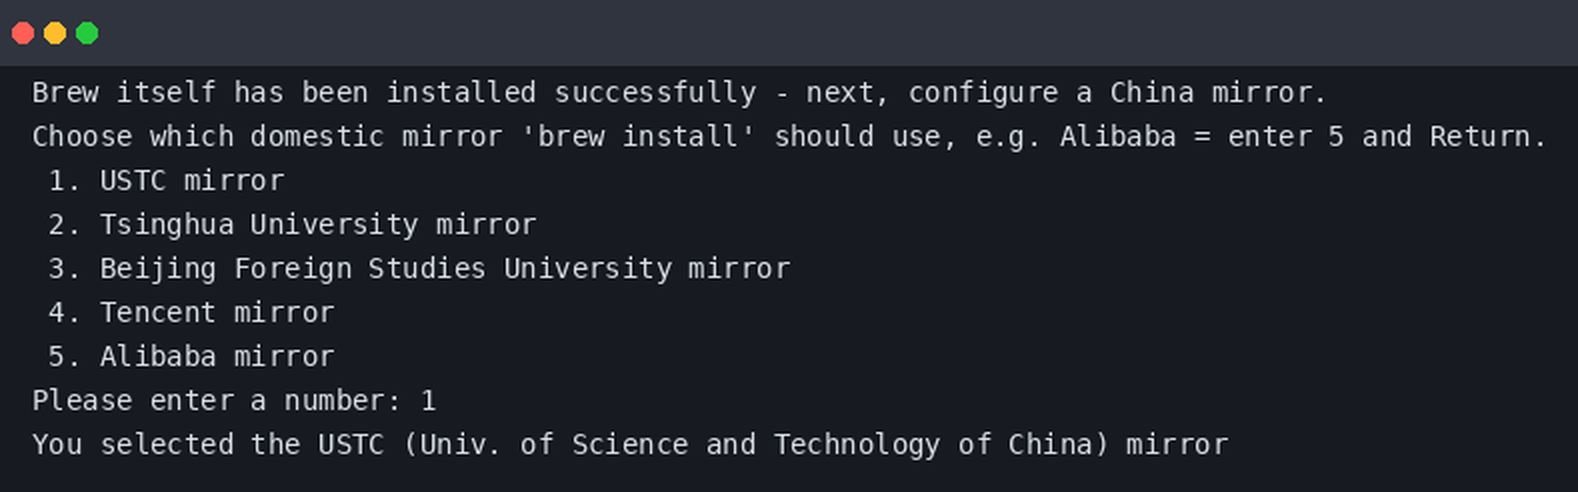Click the "Choose which domestic mirror" phrase
Screen dimensions: 1578x492
pyautogui.click(x=267, y=136)
